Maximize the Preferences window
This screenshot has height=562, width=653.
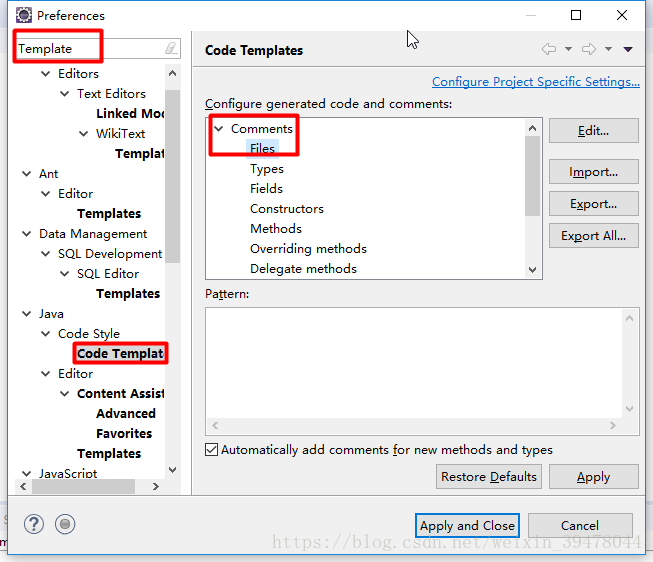click(x=576, y=15)
